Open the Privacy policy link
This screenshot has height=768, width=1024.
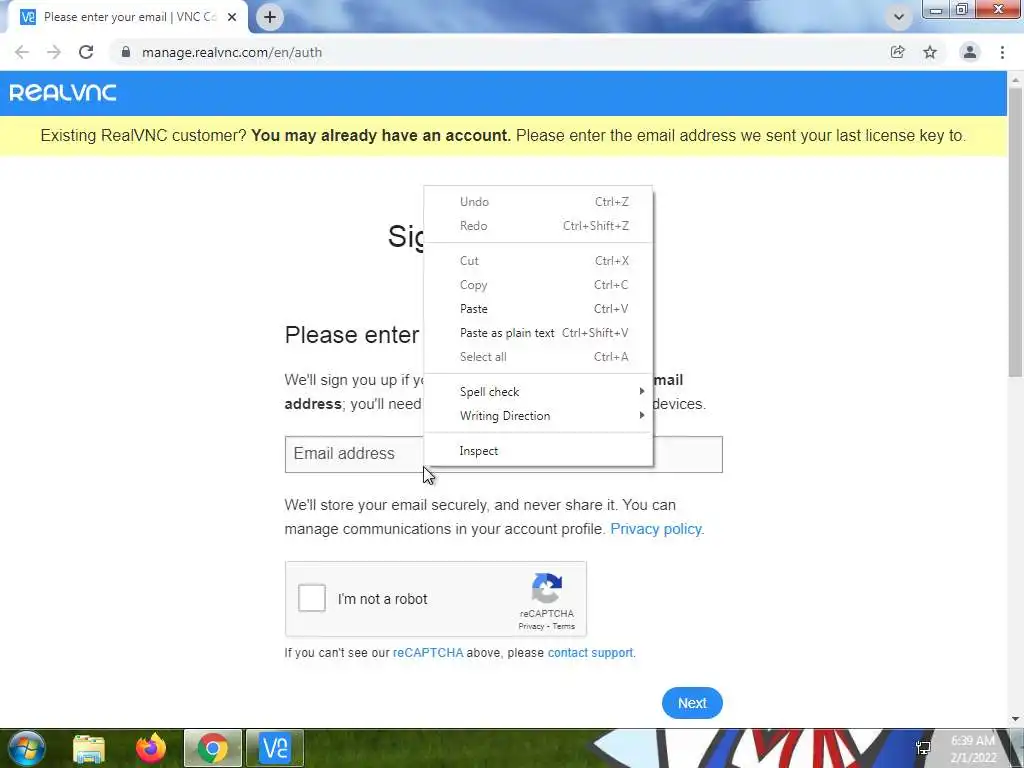657,529
